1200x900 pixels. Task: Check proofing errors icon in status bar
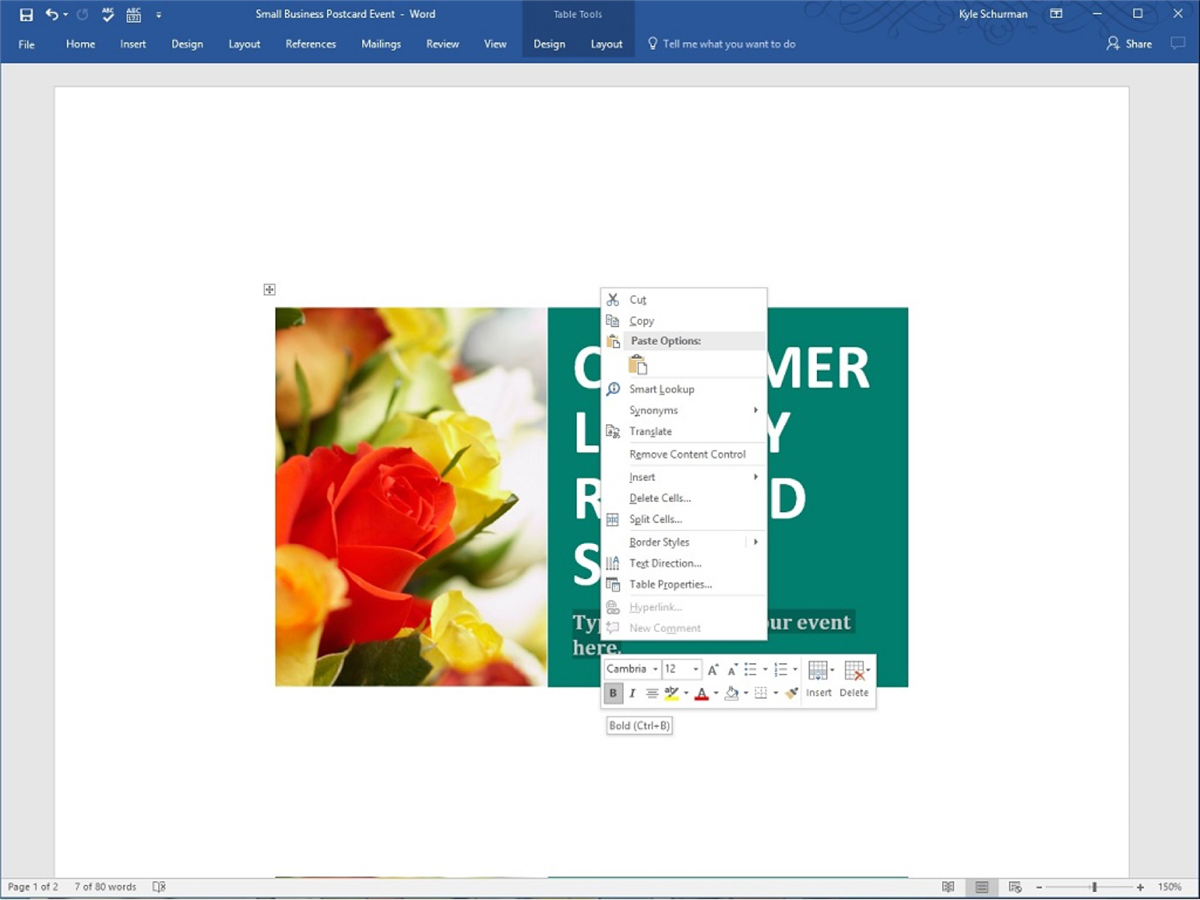[x=159, y=886]
